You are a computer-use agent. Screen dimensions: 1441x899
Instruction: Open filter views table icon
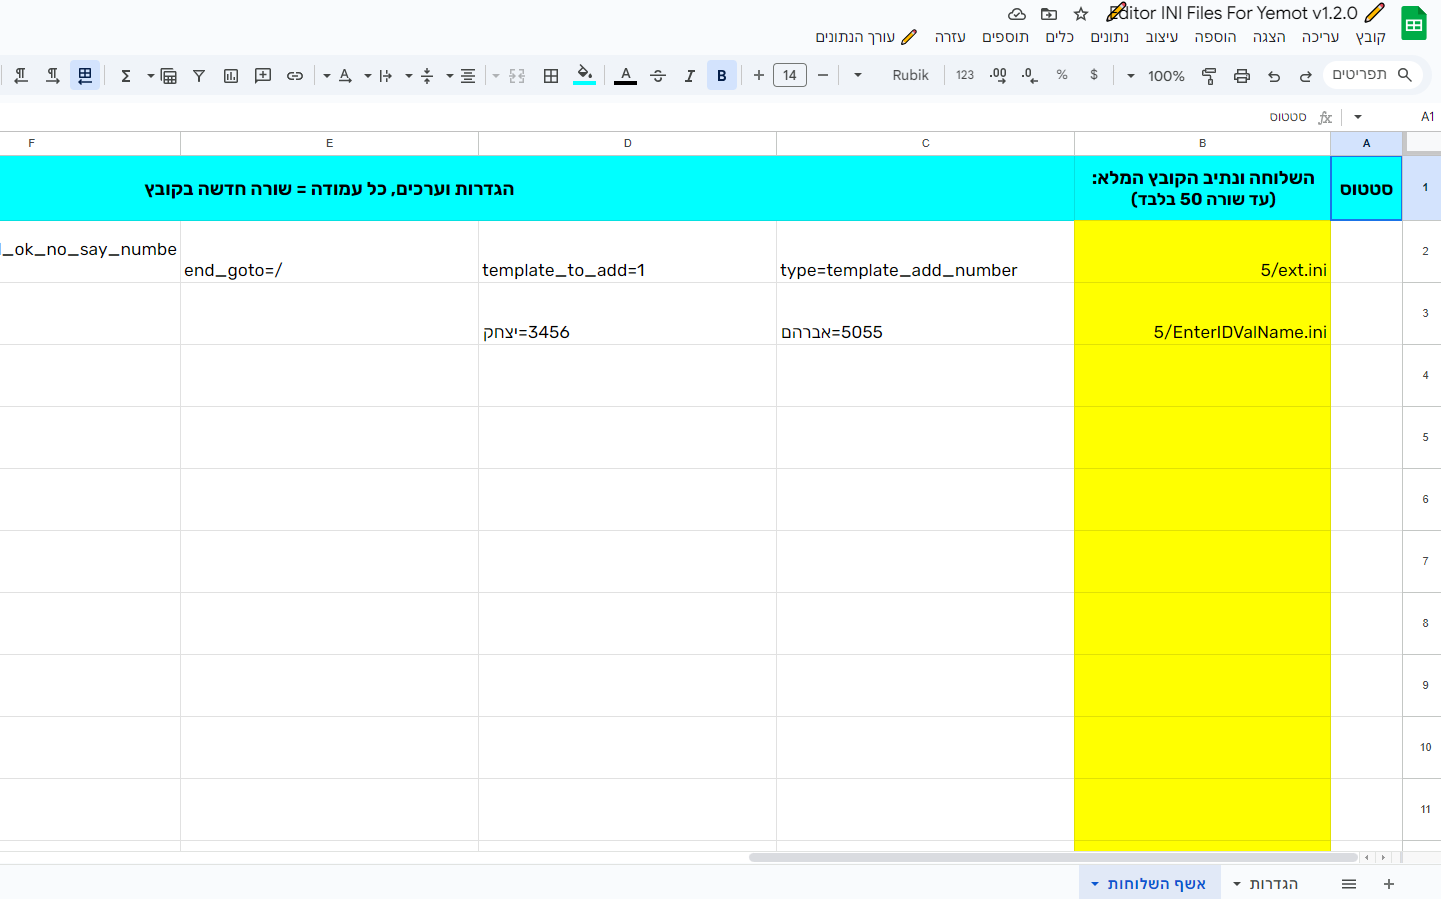[x=169, y=76]
